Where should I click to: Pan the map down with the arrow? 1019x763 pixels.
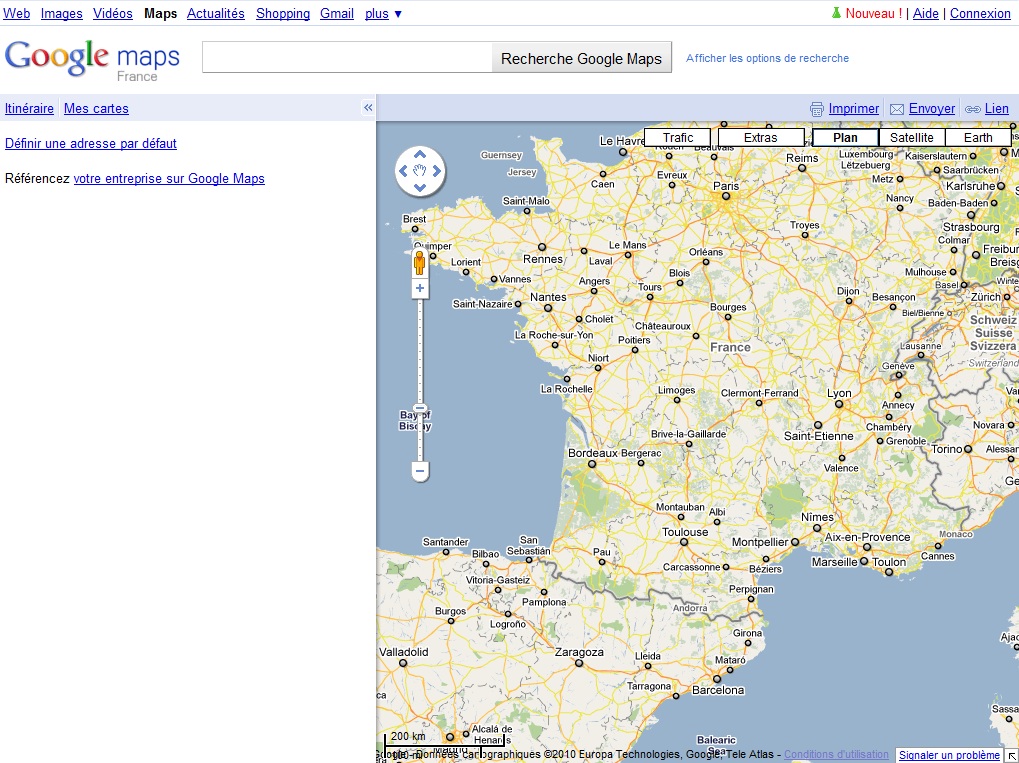420,187
